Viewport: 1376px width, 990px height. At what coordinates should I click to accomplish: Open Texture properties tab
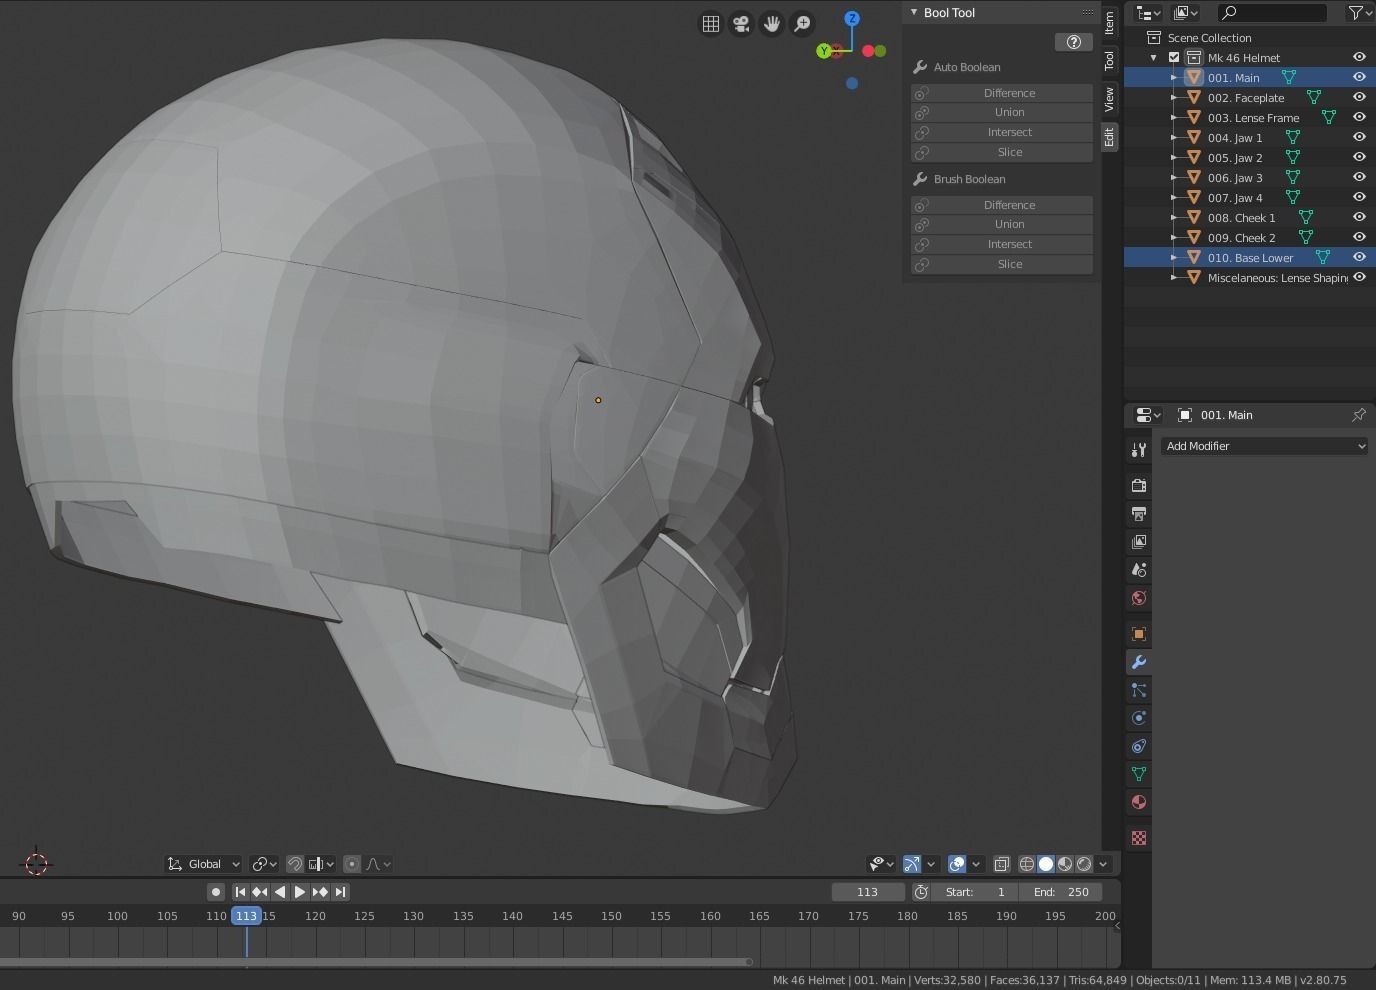[x=1139, y=838]
